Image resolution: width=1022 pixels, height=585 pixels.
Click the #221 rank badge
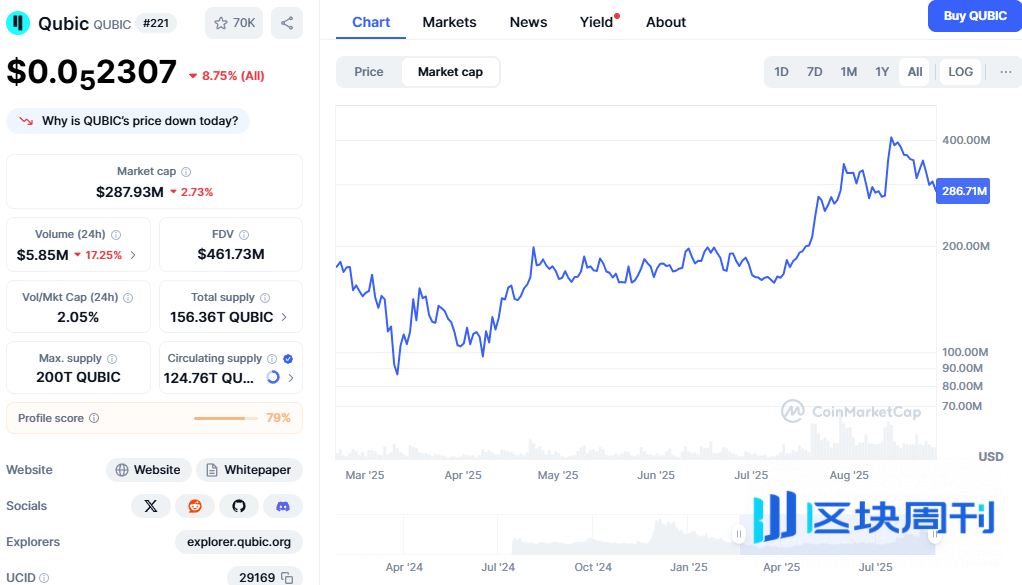[x=156, y=23]
